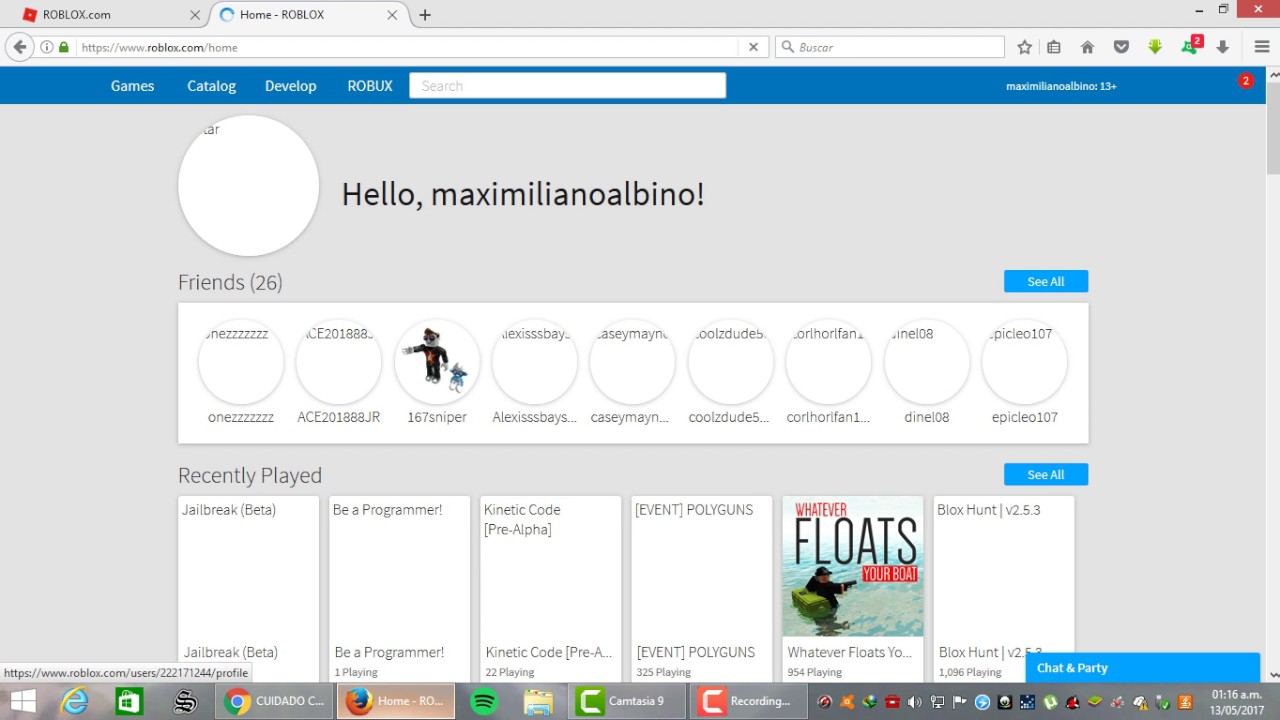Switch to Chrome CUIDADO window in taskbar

point(275,701)
